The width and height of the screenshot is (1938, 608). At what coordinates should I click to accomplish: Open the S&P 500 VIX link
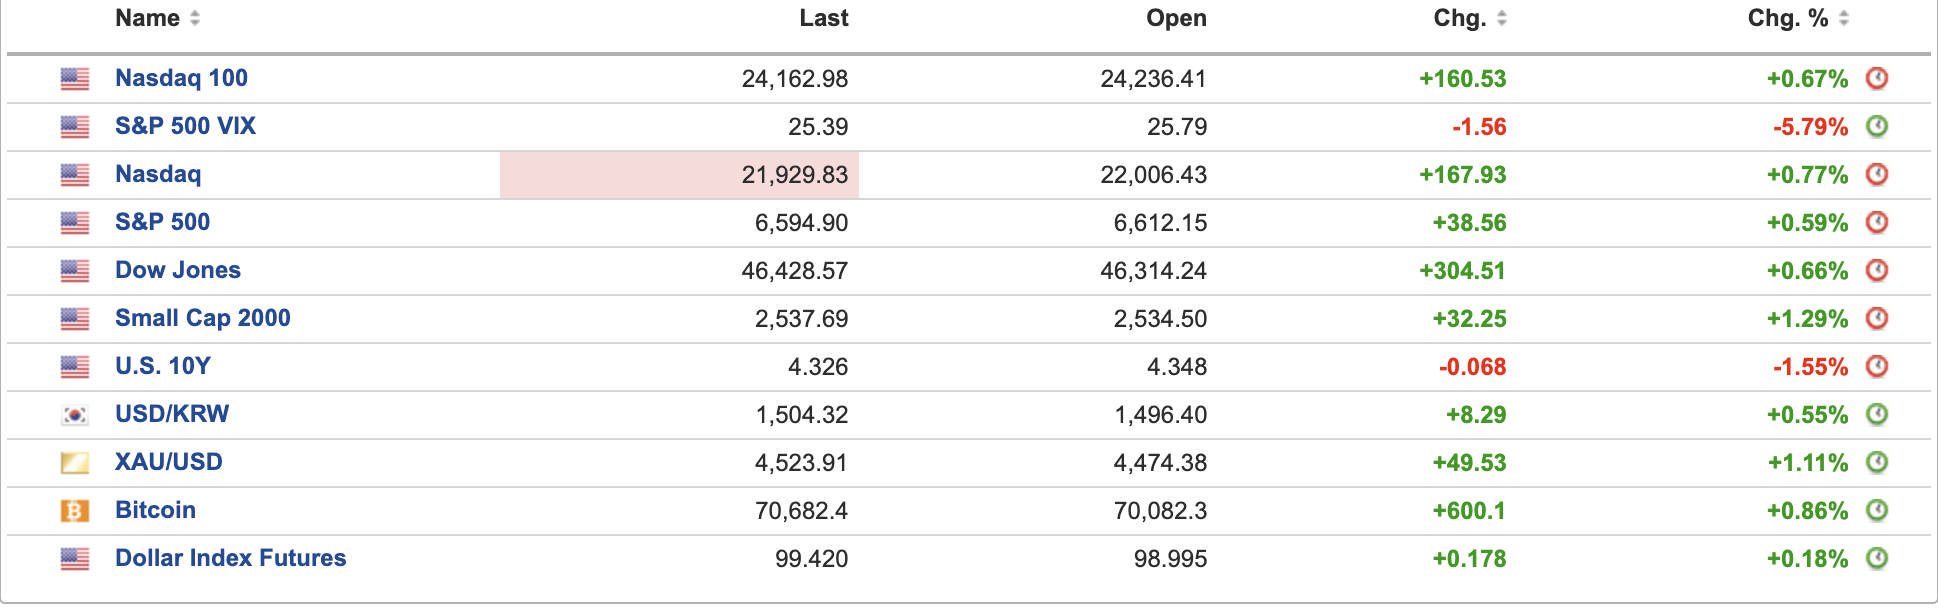coord(185,126)
